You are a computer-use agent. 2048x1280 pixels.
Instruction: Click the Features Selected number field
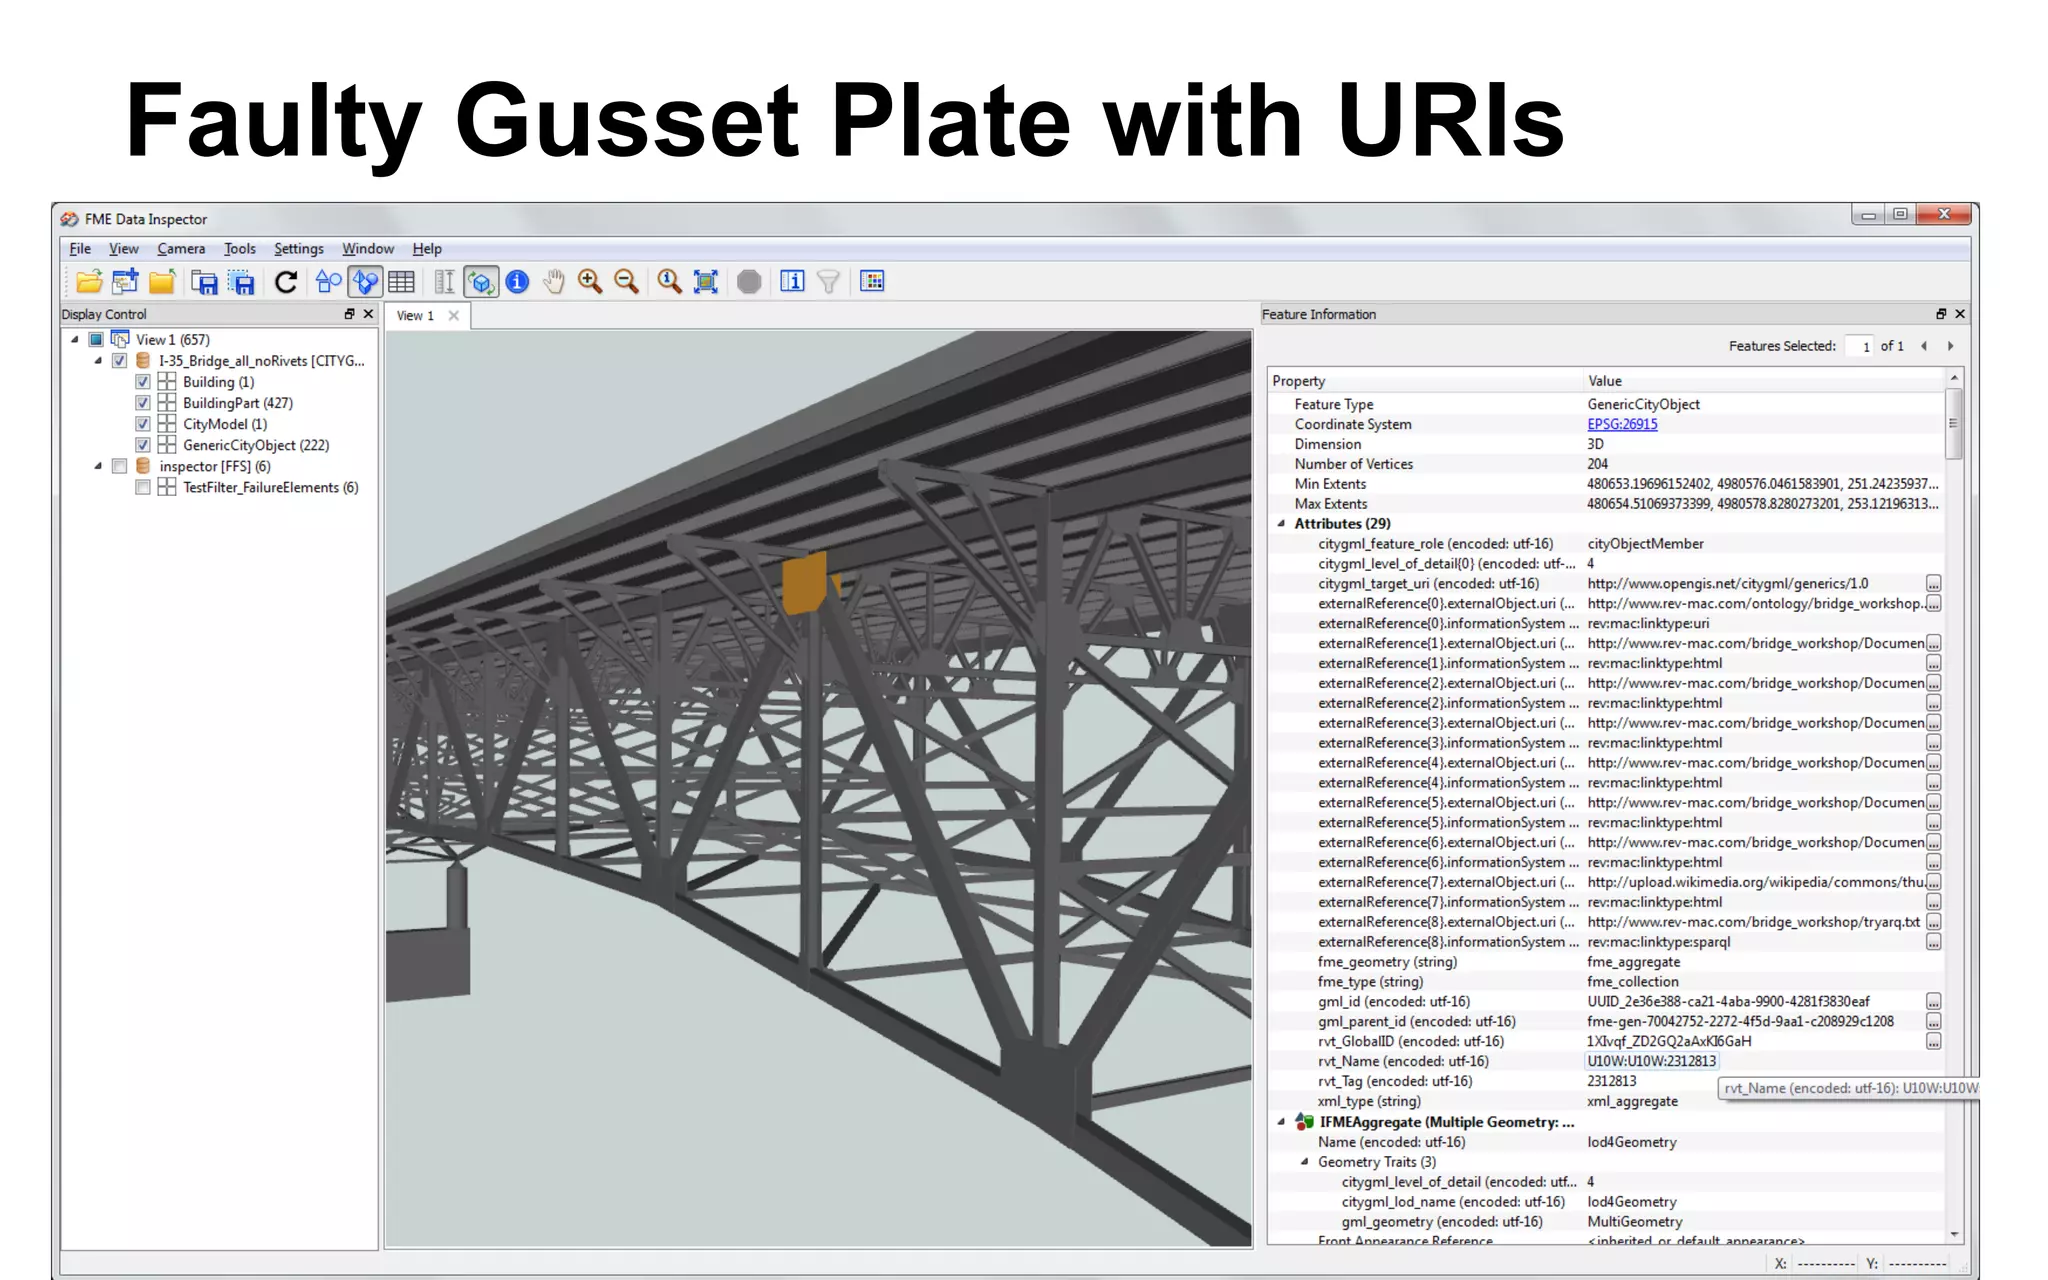[1858, 347]
